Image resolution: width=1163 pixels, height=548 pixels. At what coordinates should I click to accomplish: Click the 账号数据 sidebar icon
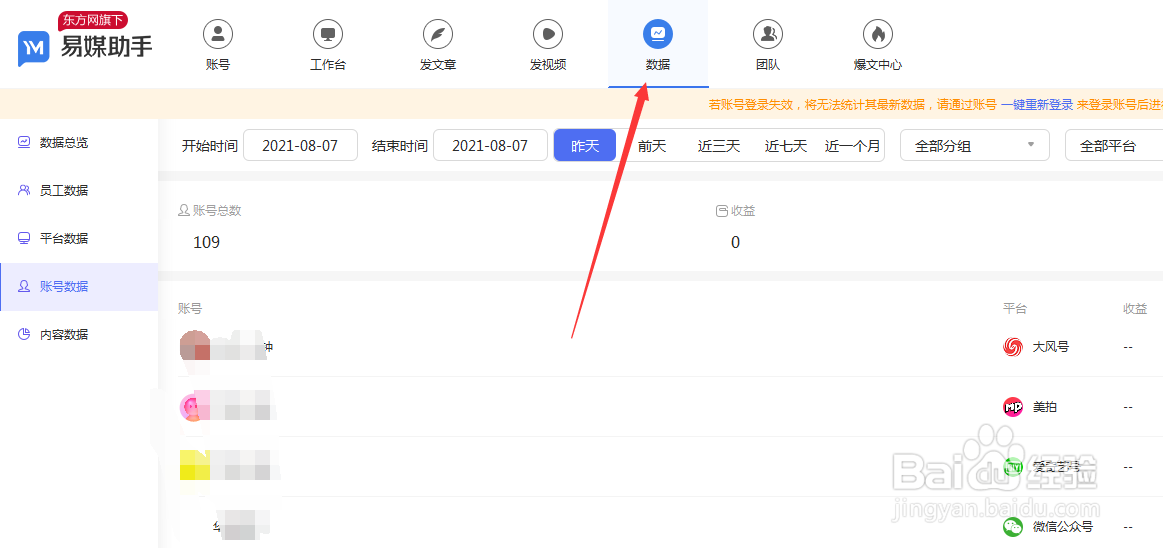(24, 286)
